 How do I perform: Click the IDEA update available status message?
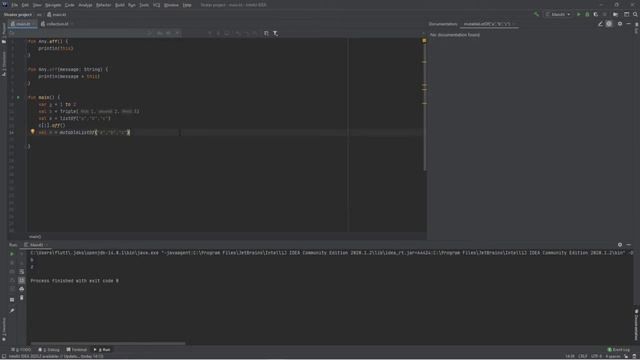click(56, 356)
